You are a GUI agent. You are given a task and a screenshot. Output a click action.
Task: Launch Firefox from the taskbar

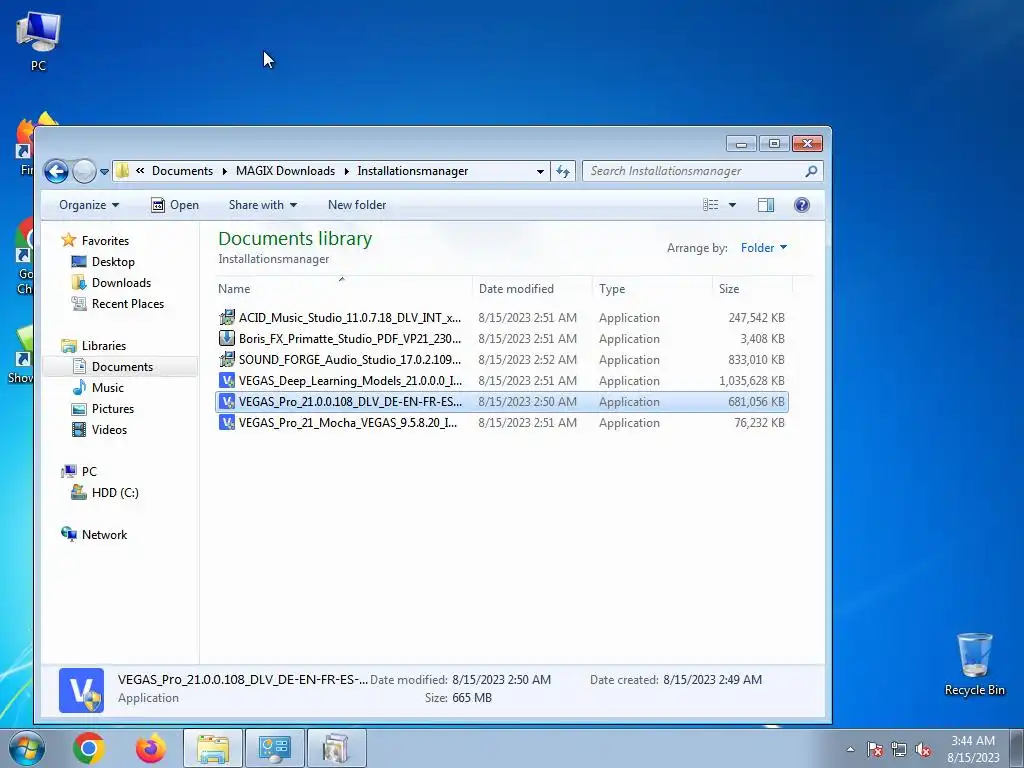[151, 748]
